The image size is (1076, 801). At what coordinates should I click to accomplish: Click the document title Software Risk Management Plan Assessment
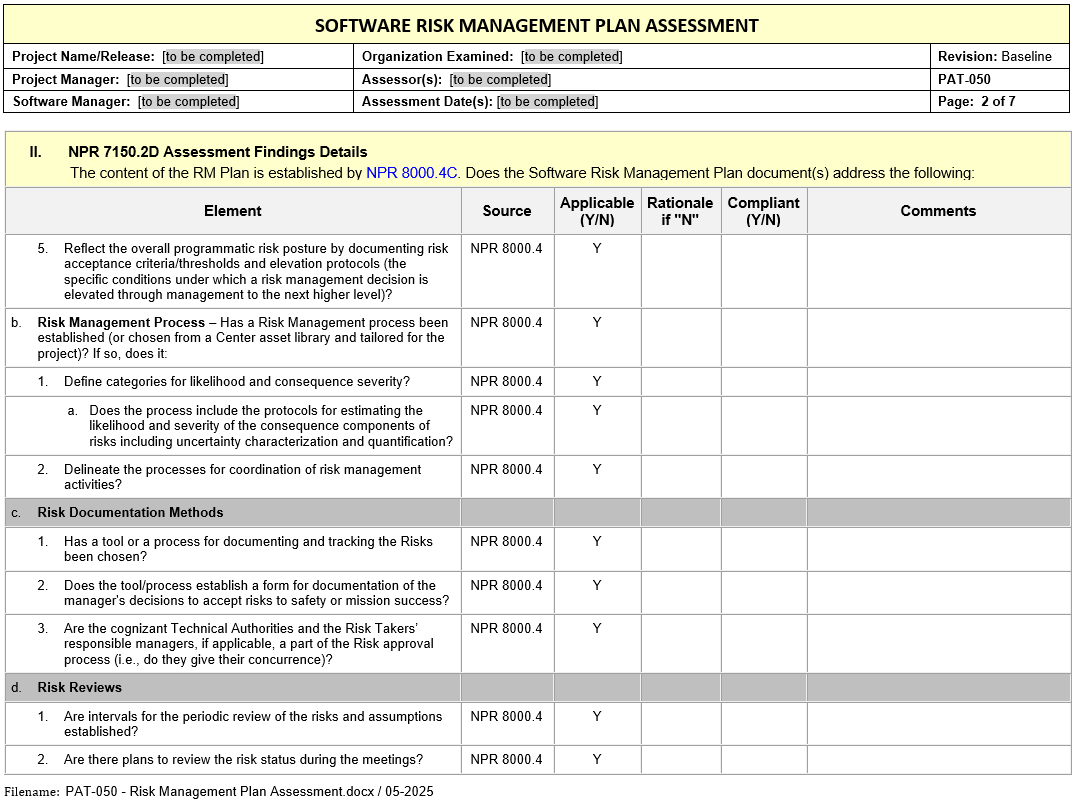[x=536, y=26]
